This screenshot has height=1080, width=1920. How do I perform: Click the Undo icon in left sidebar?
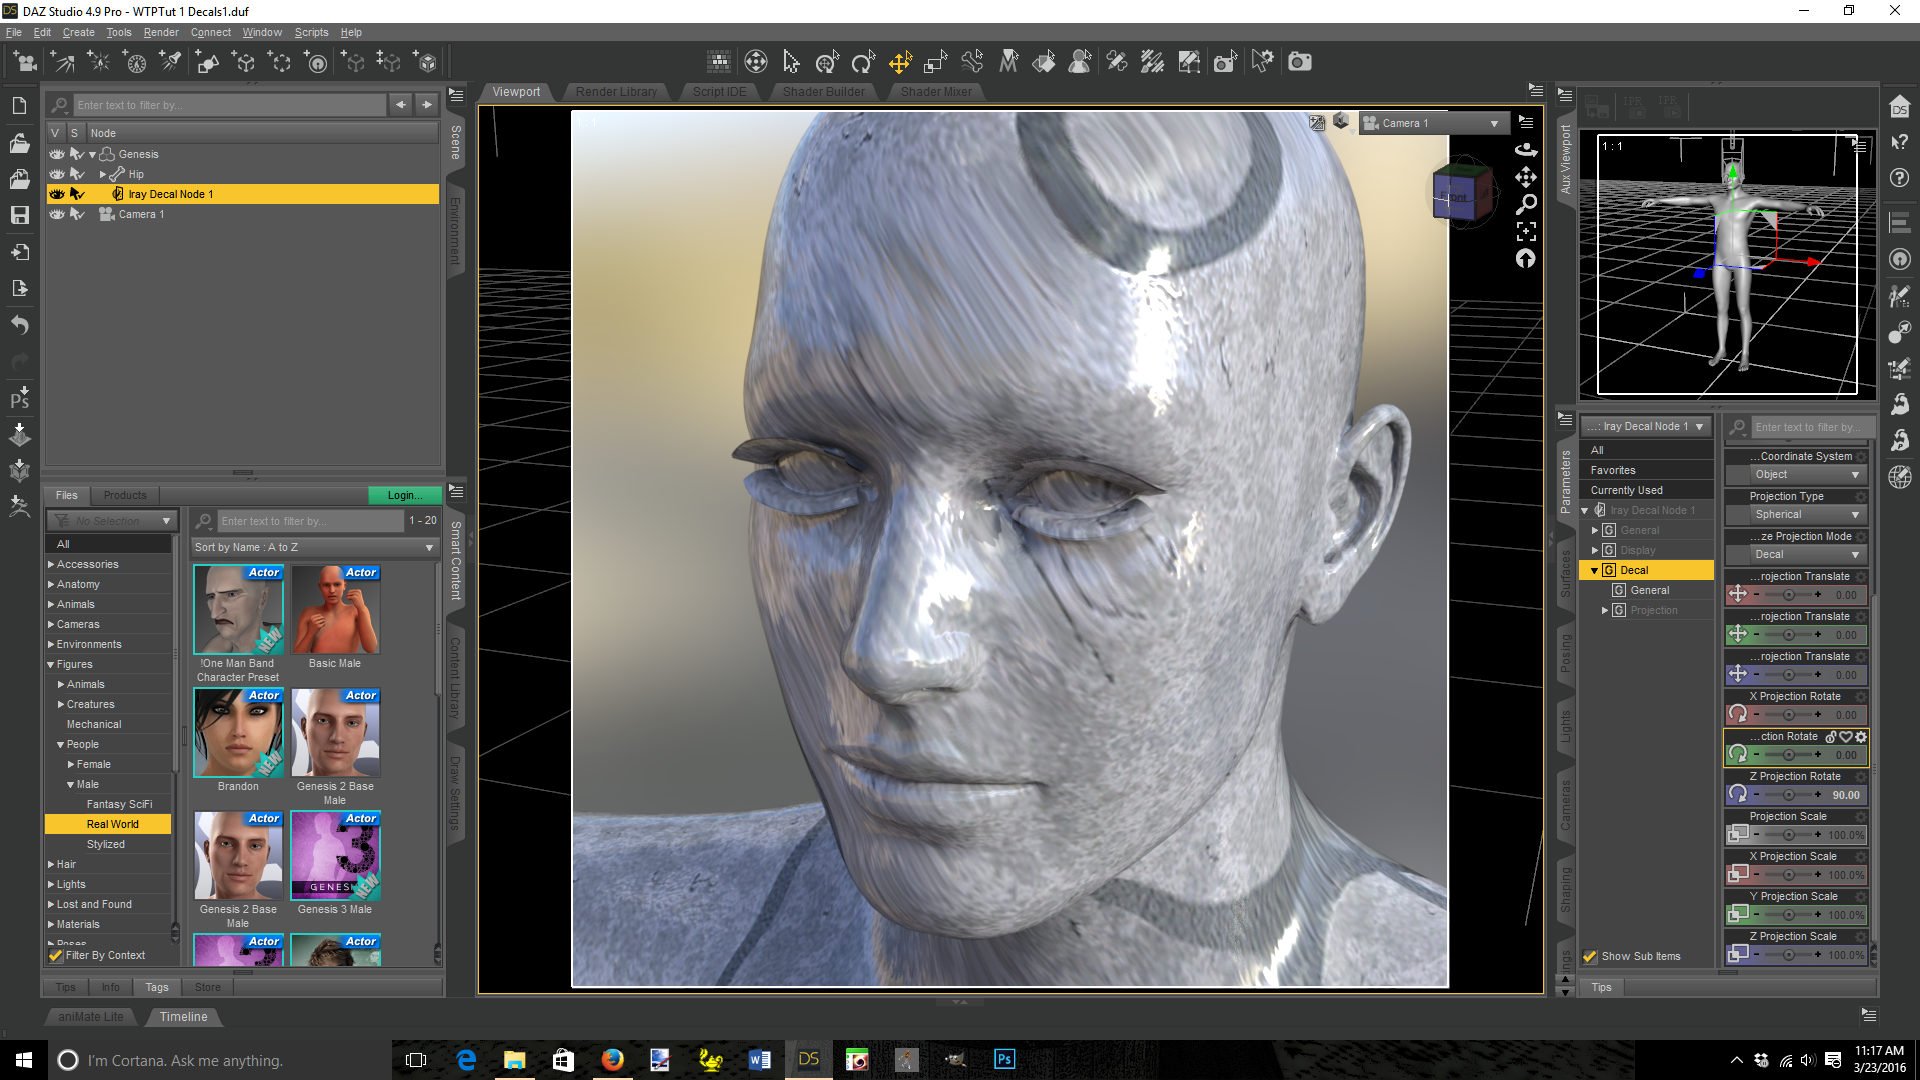[x=19, y=325]
